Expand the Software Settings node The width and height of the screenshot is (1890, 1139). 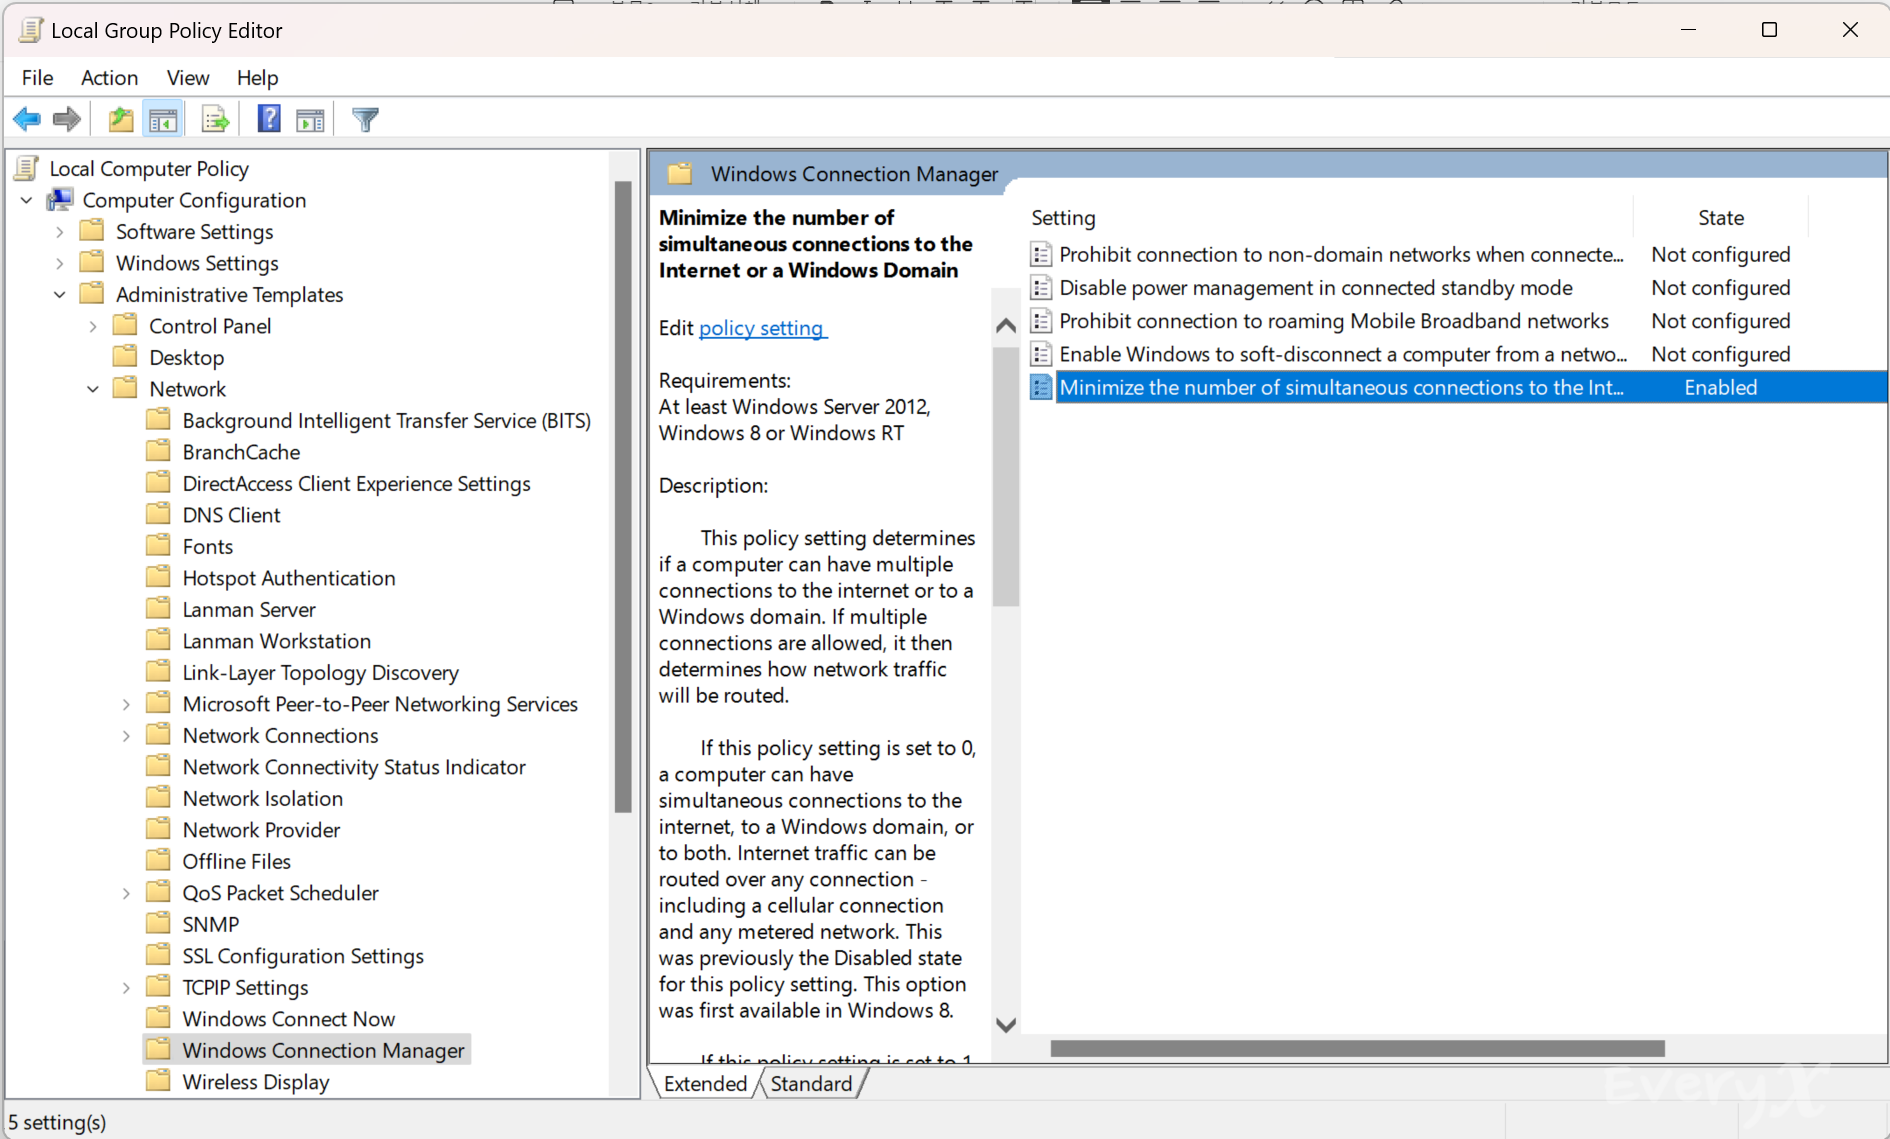pos(60,232)
